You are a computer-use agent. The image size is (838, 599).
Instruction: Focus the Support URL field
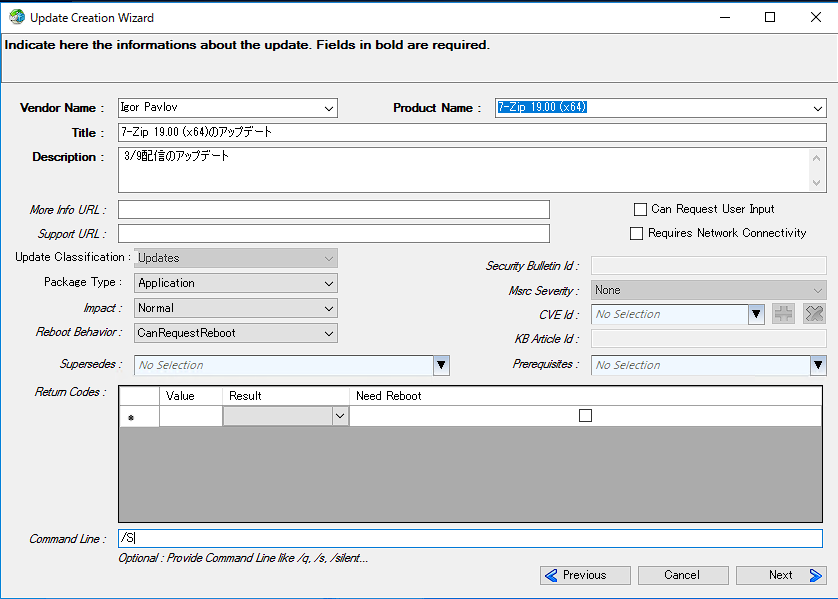click(x=333, y=234)
